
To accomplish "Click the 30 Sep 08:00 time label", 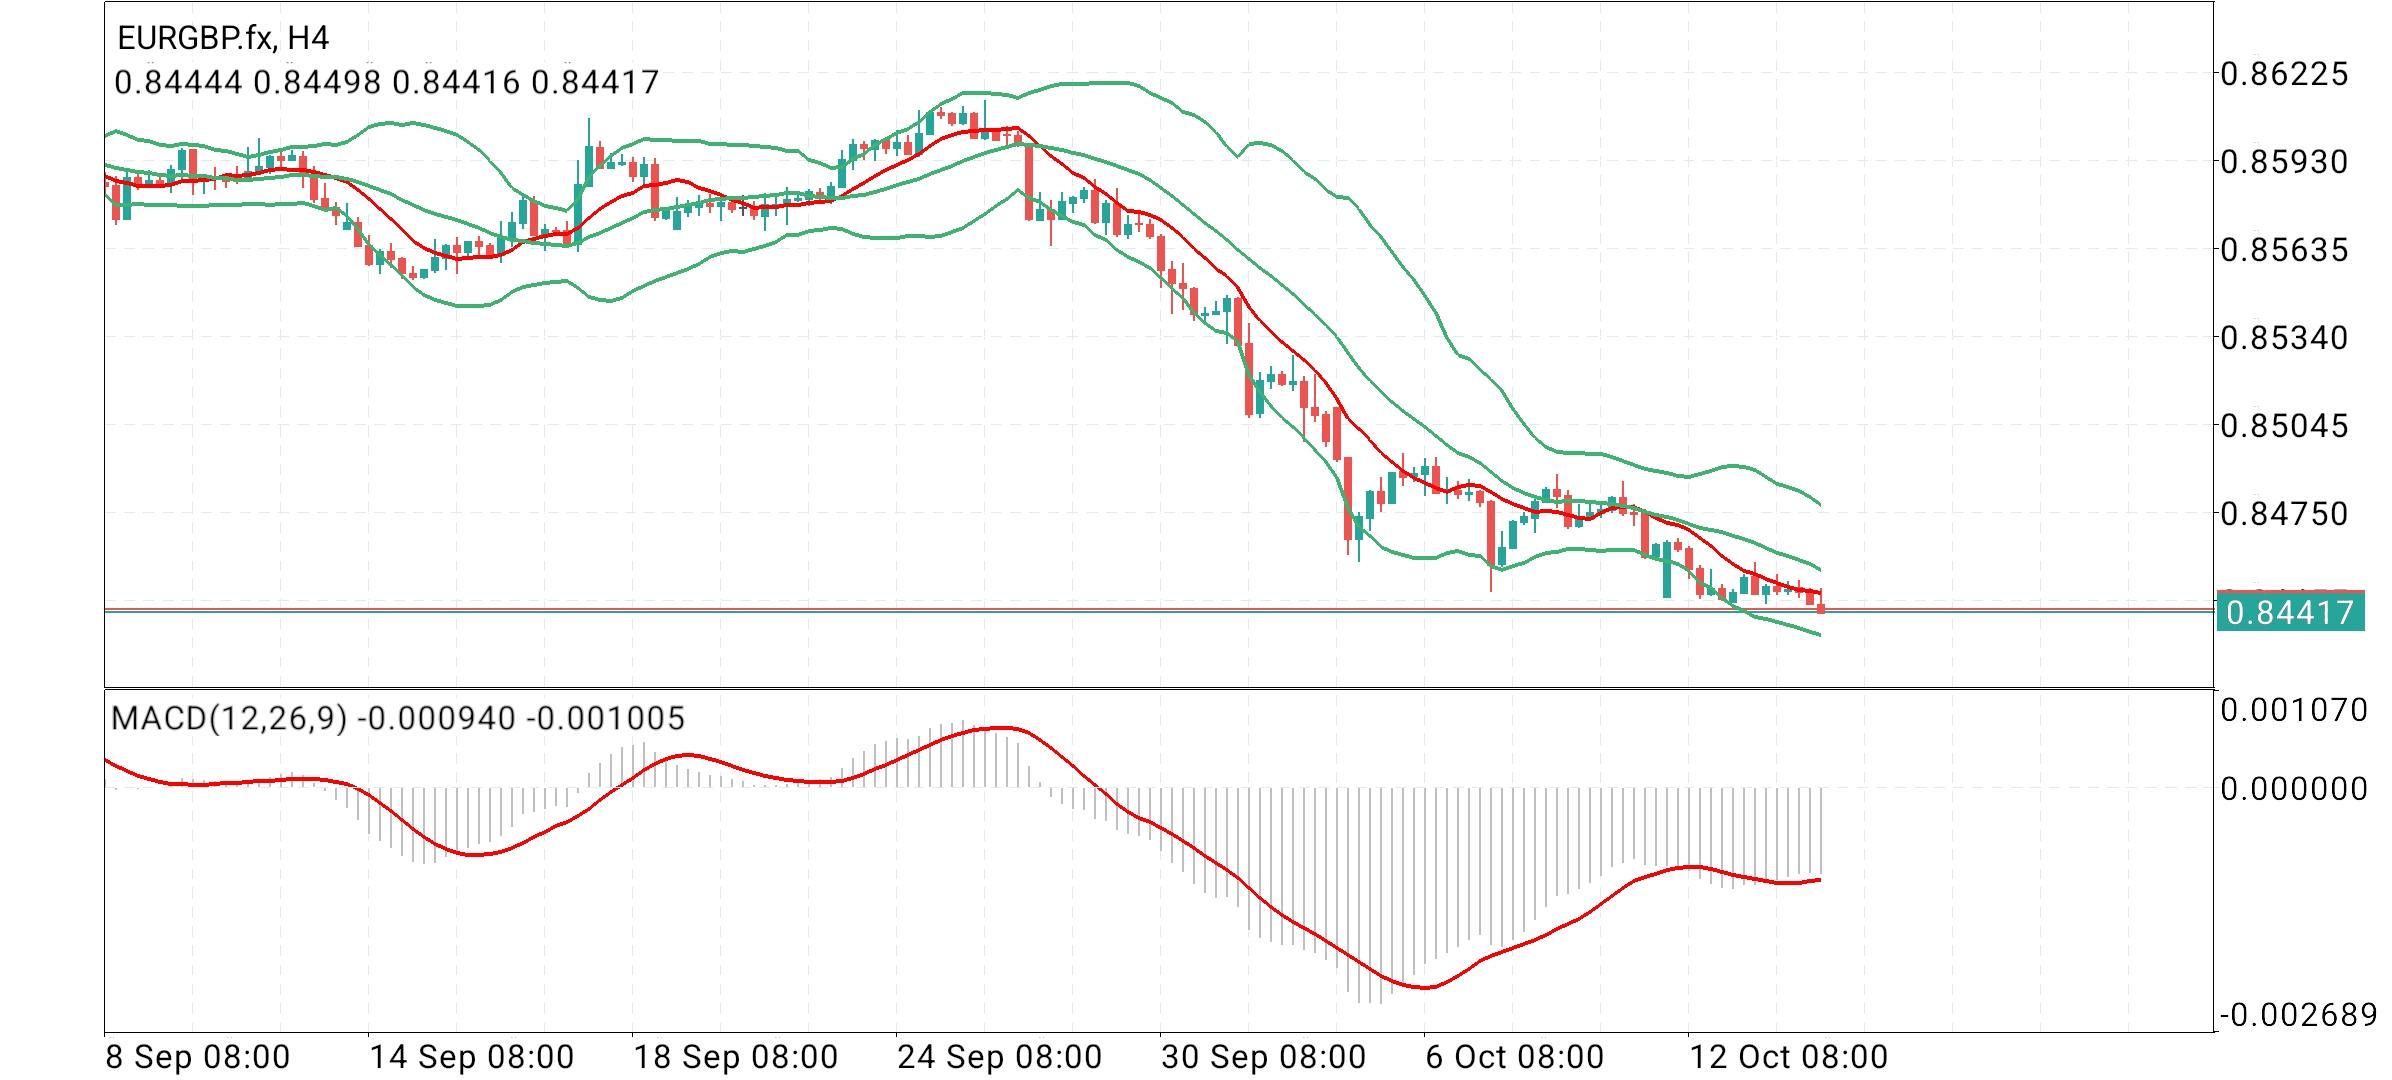I will point(1264,1057).
